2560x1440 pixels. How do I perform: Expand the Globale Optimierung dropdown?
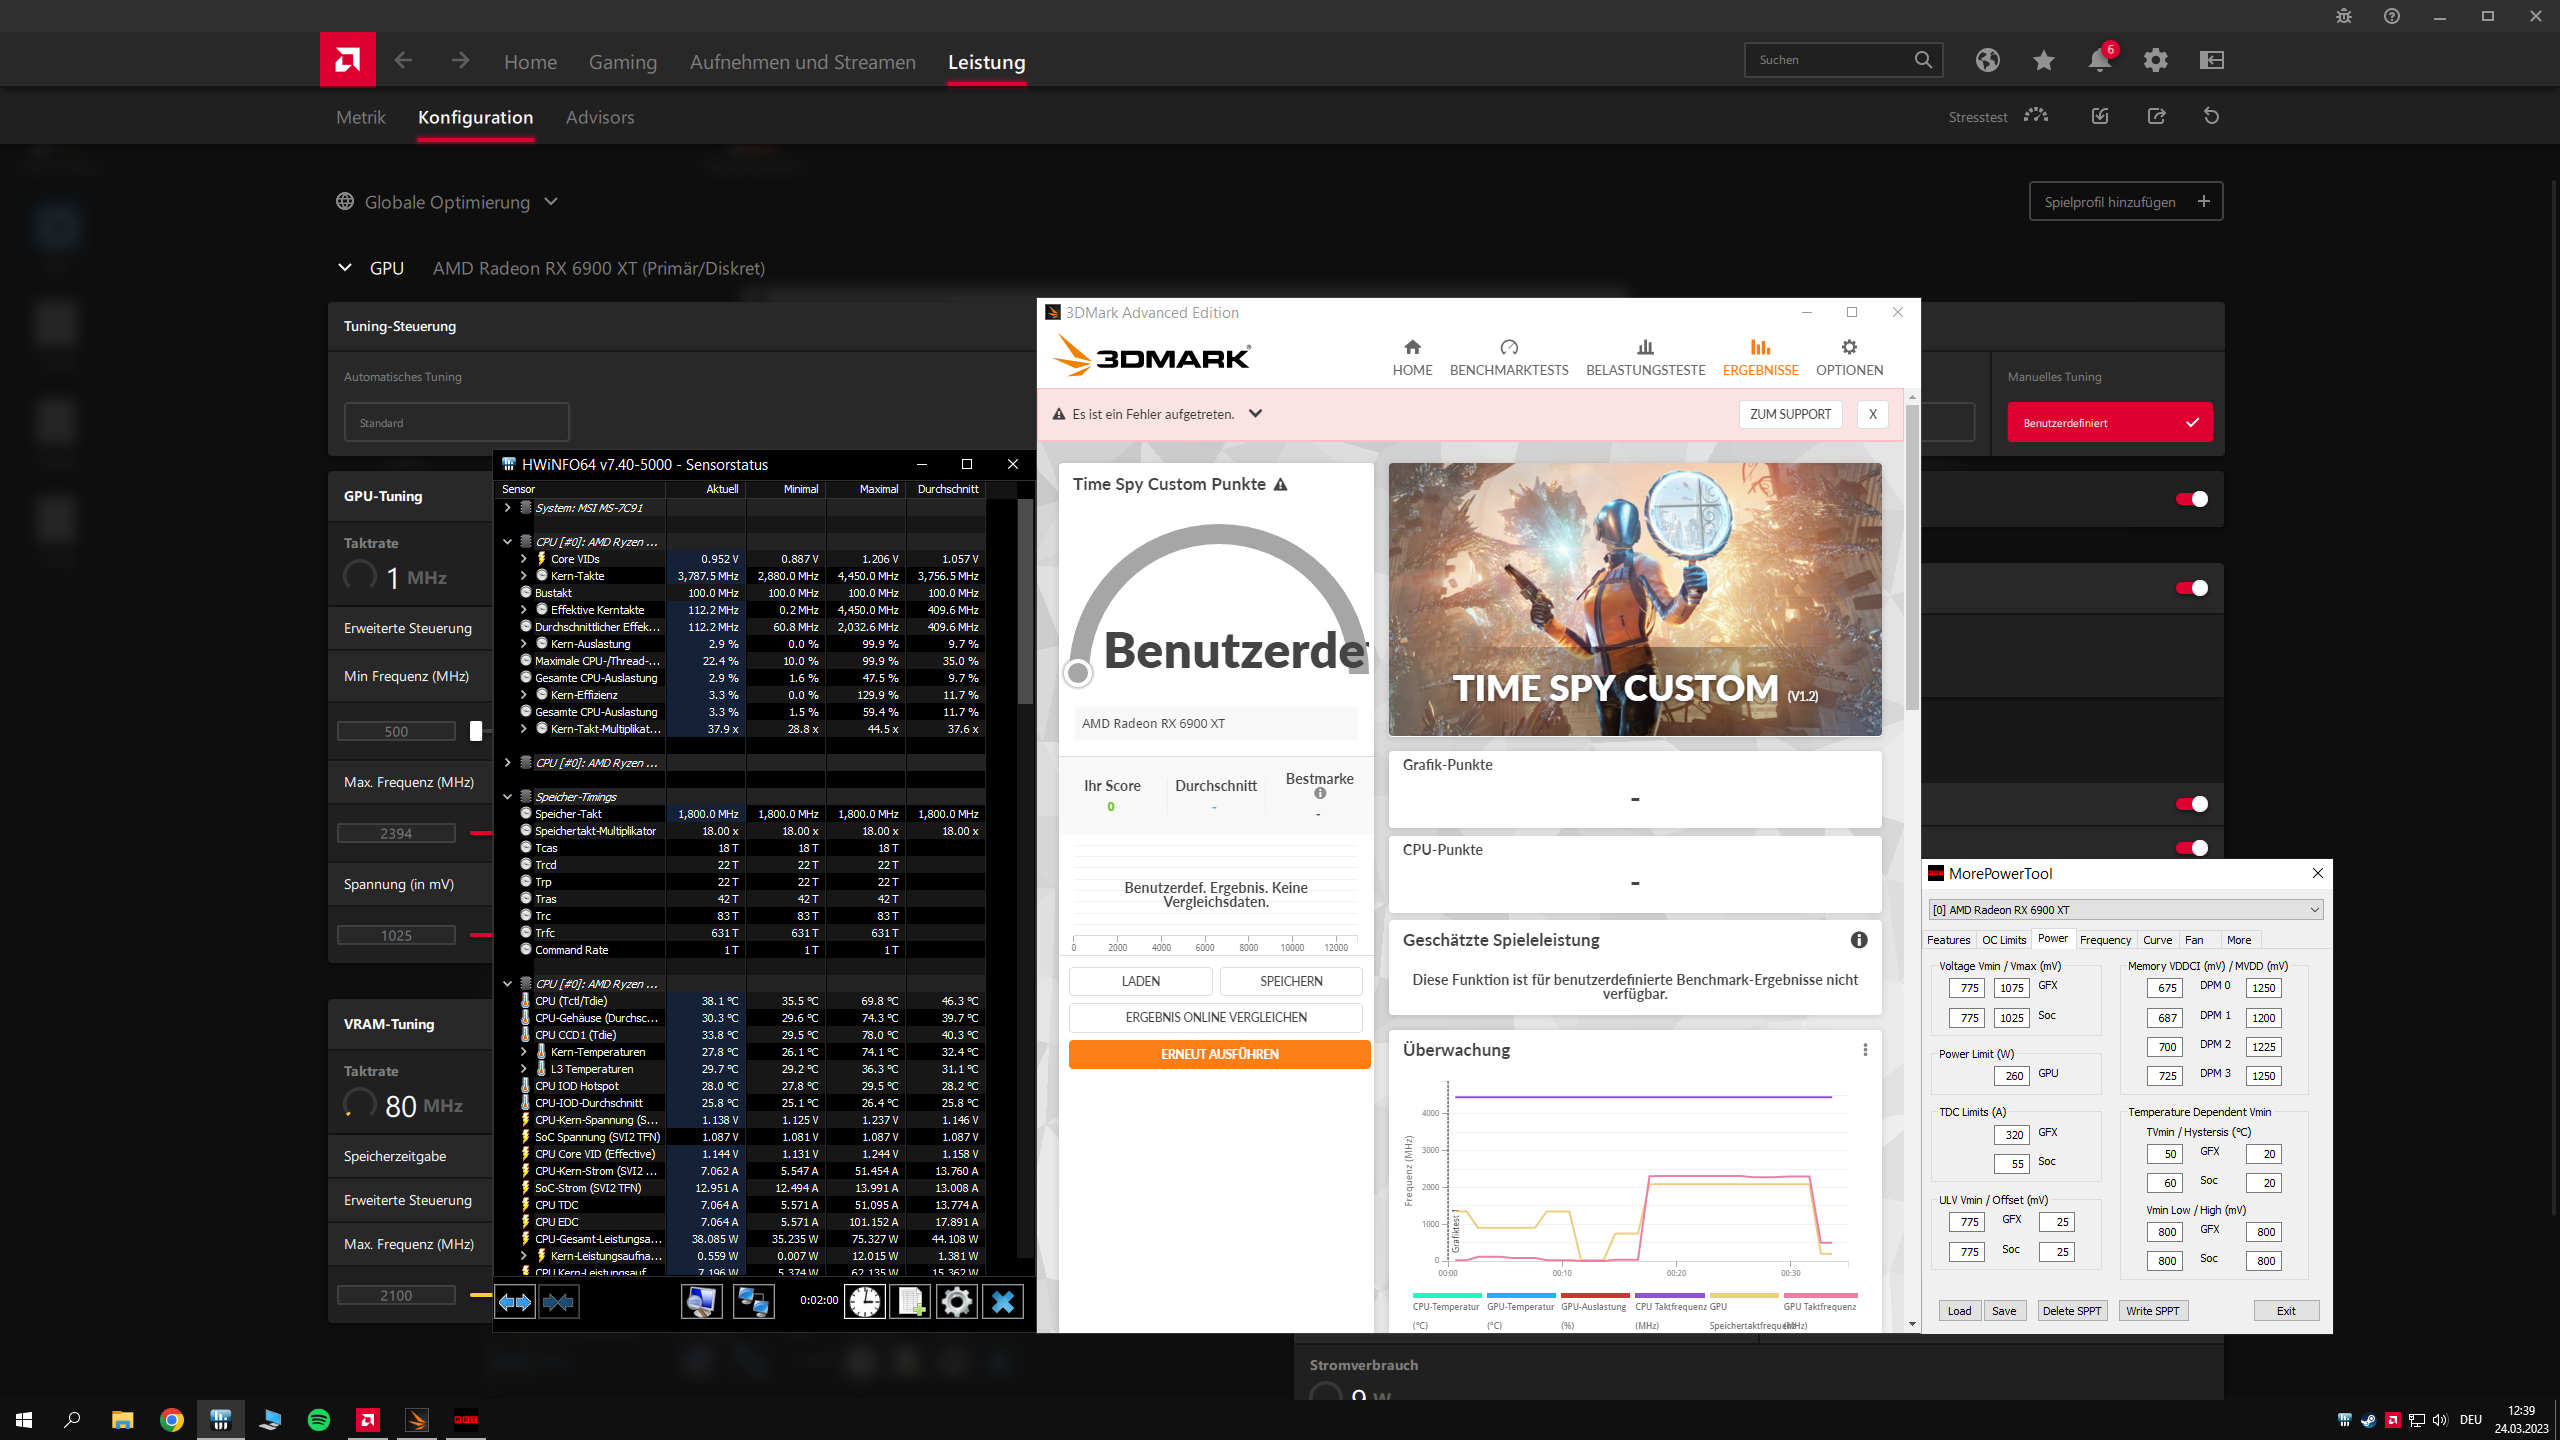pyautogui.click(x=551, y=202)
